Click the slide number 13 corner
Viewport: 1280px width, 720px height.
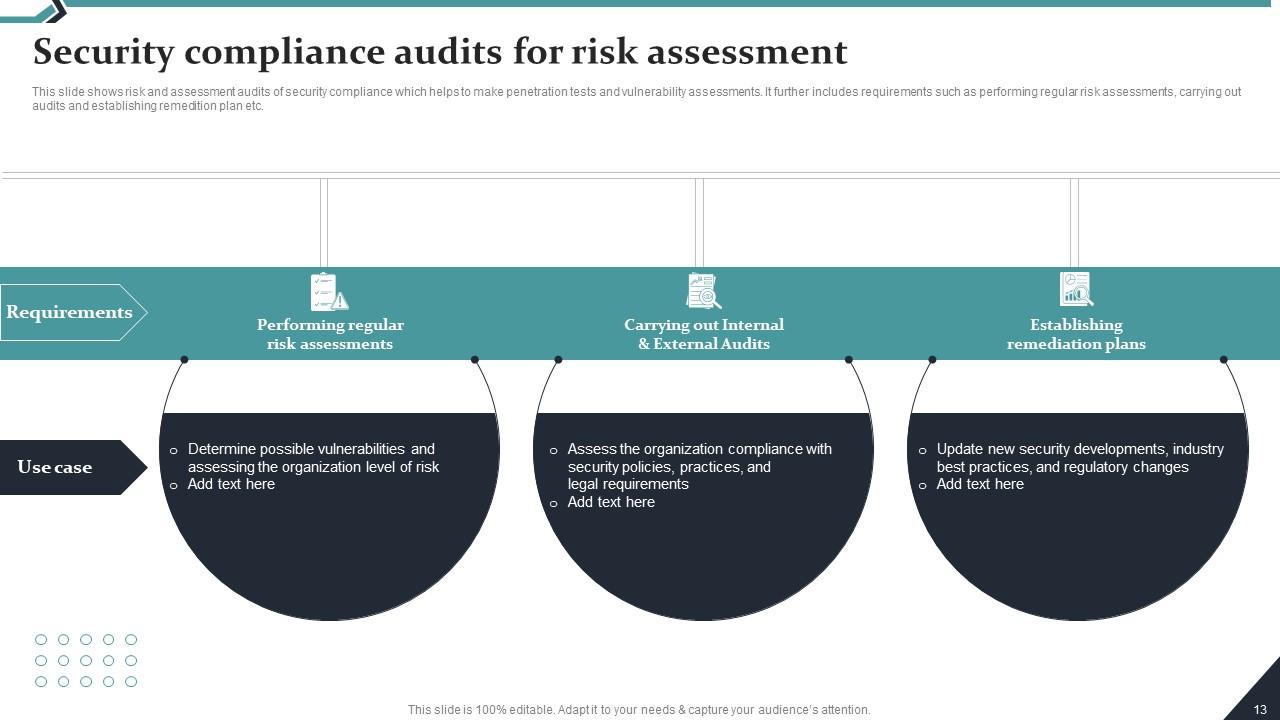pyautogui.click(x=1259, y=708)
